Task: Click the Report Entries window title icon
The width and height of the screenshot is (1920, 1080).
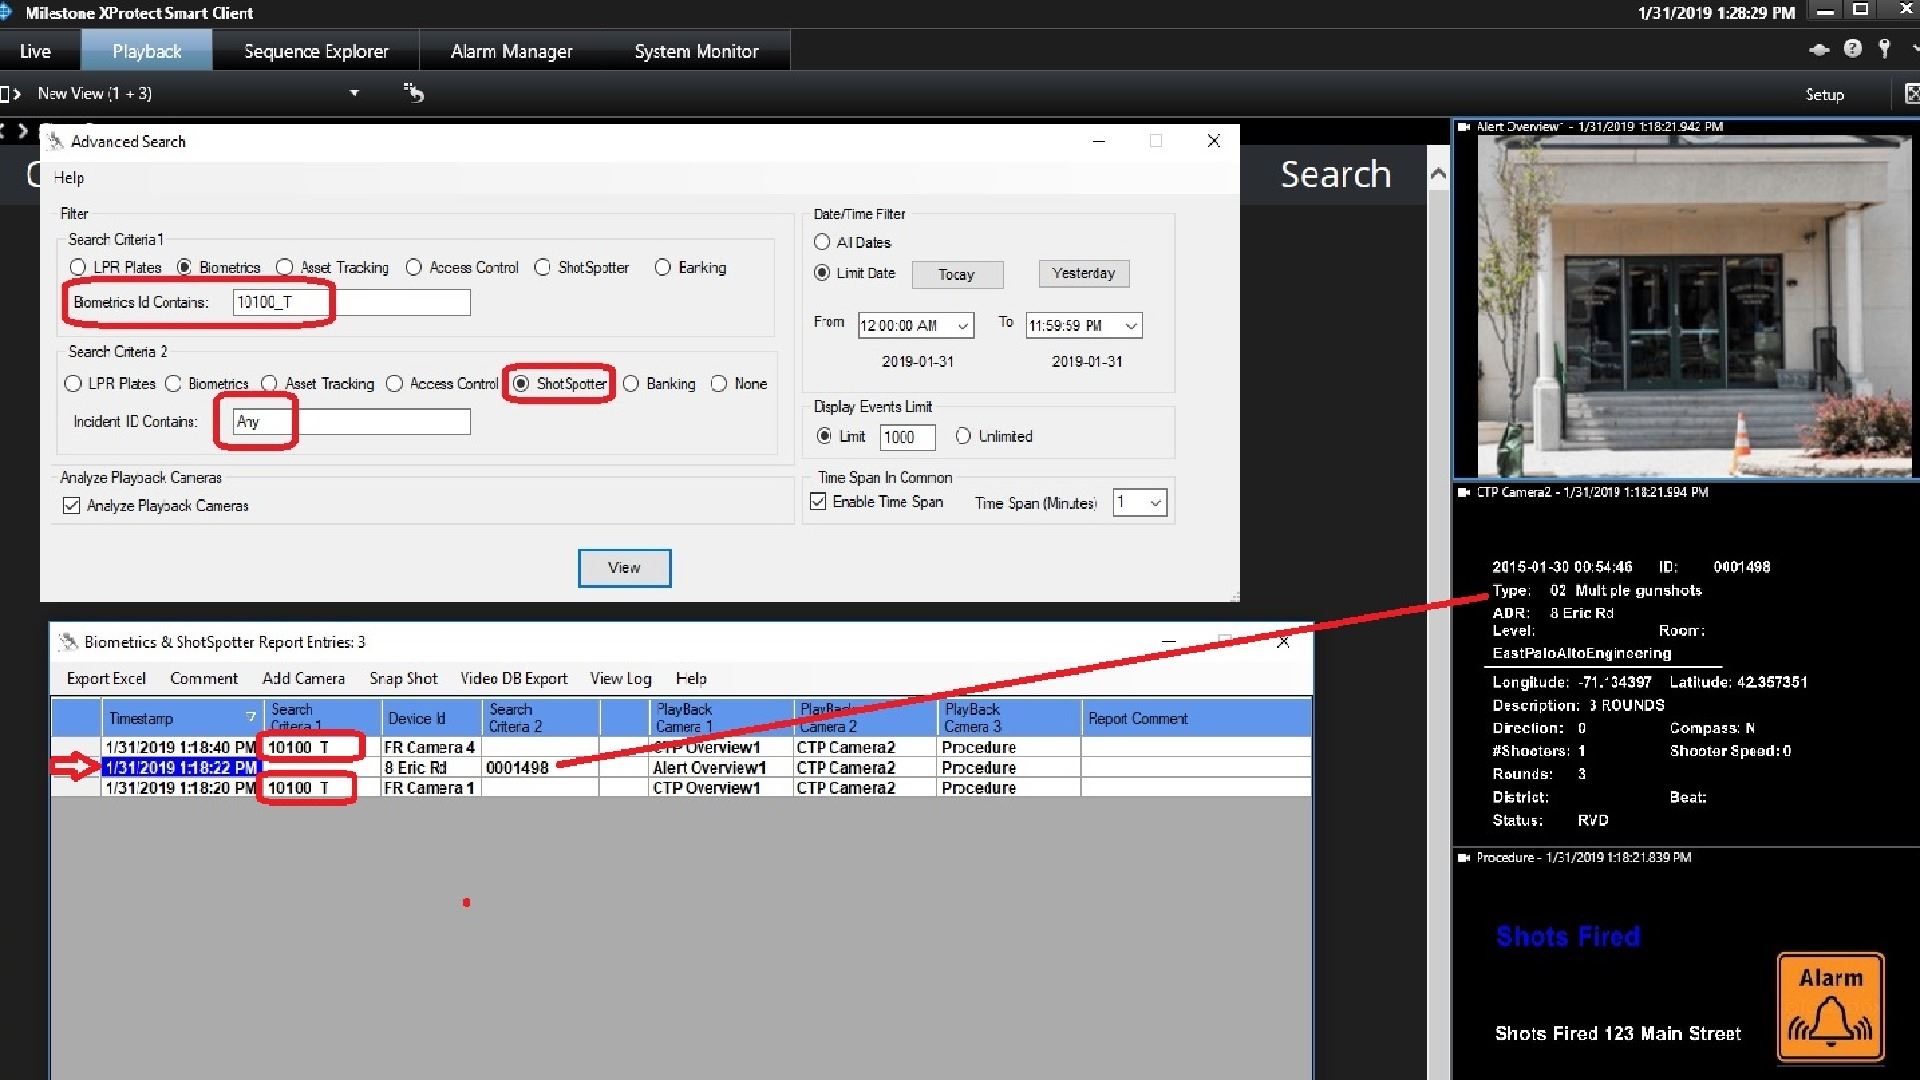Action: (x=68, y=642)
